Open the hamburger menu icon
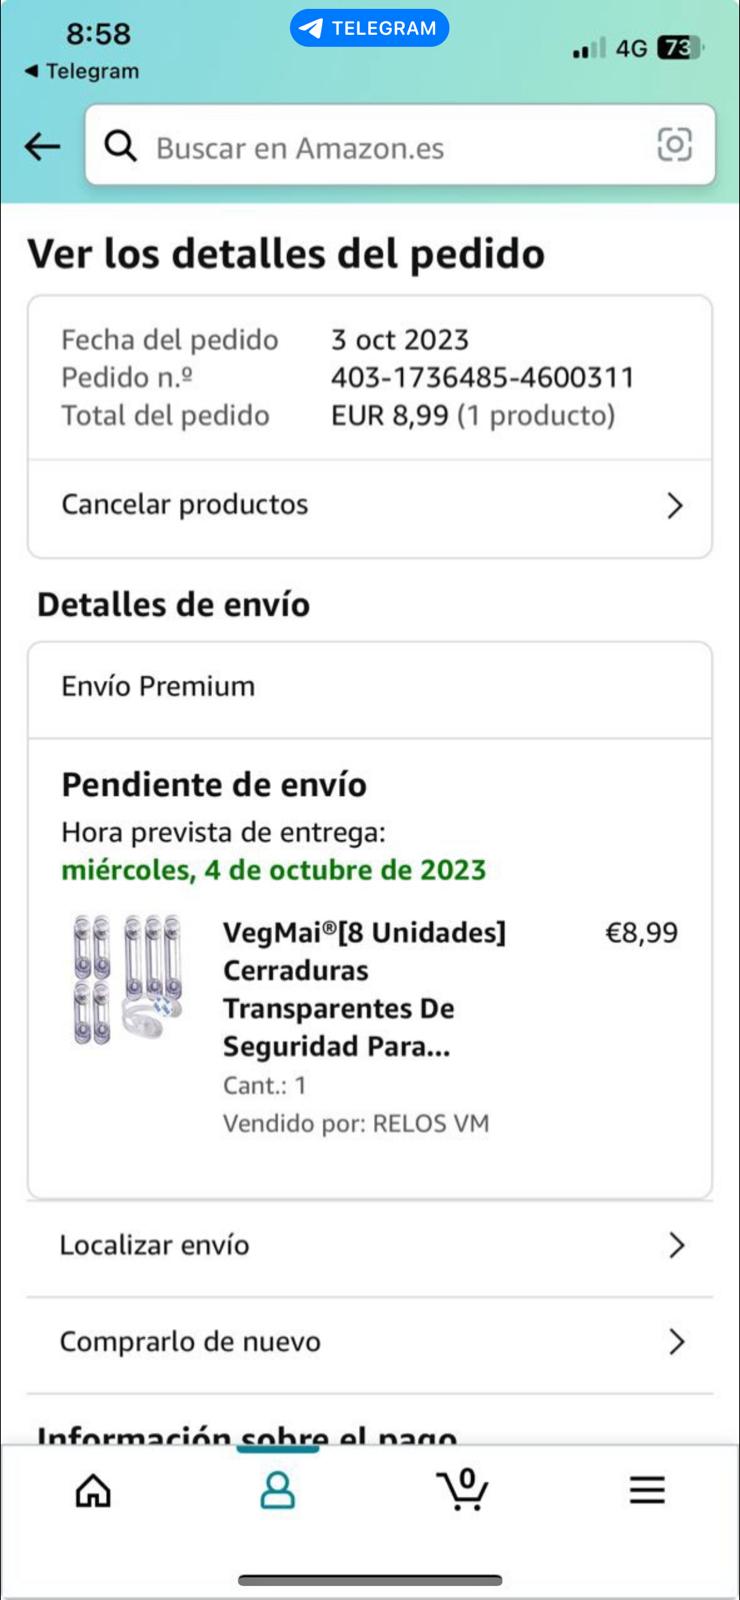The image size is (740, 1600). [647, 1490]
